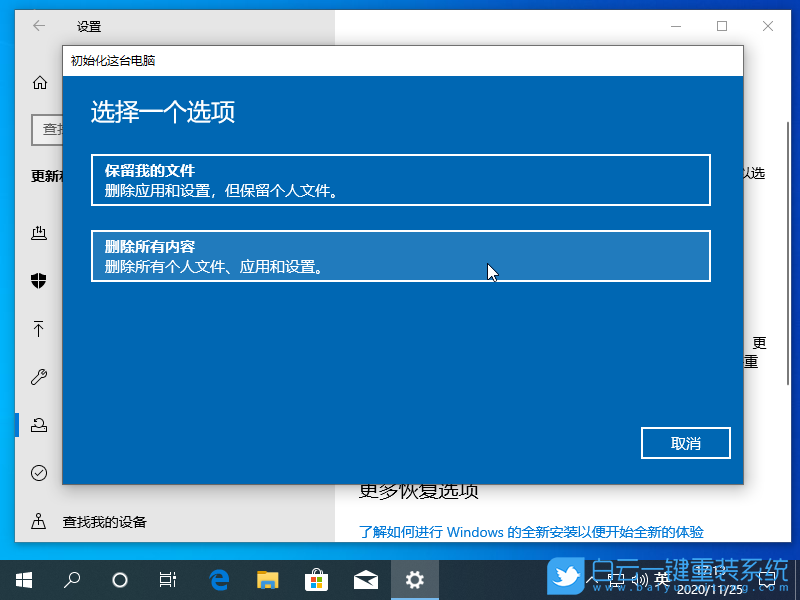Open the notification center icon
Screen dimensions: 800x600
(768, 578)
